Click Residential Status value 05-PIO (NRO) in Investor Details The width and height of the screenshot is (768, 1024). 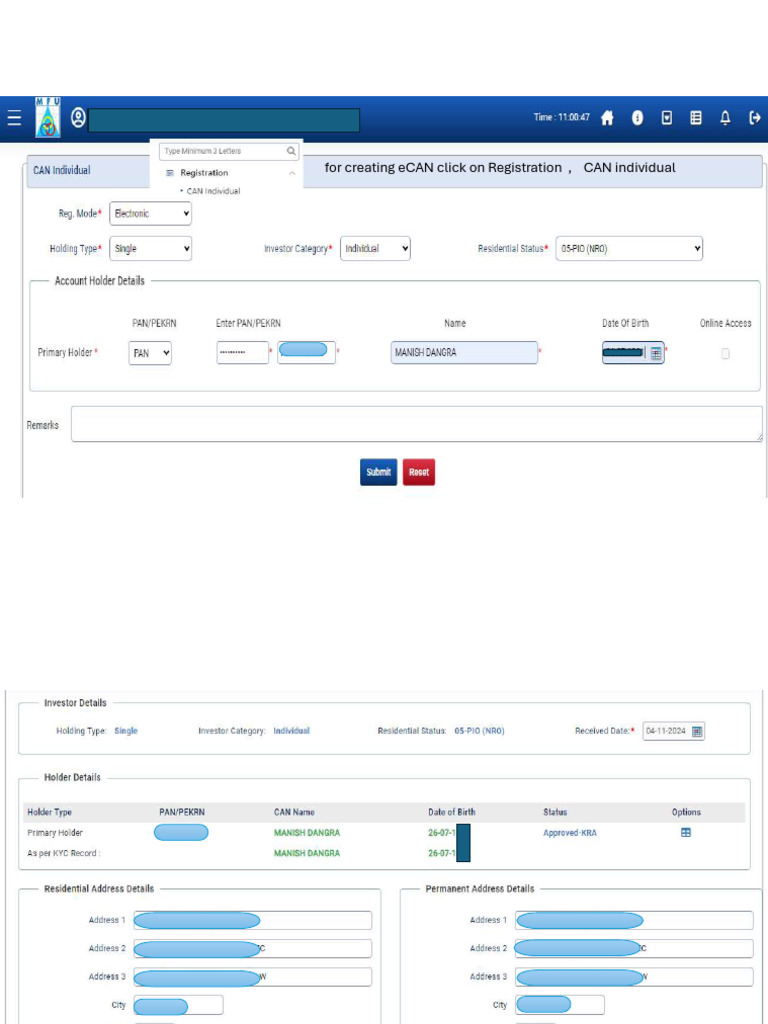[479, 731]
